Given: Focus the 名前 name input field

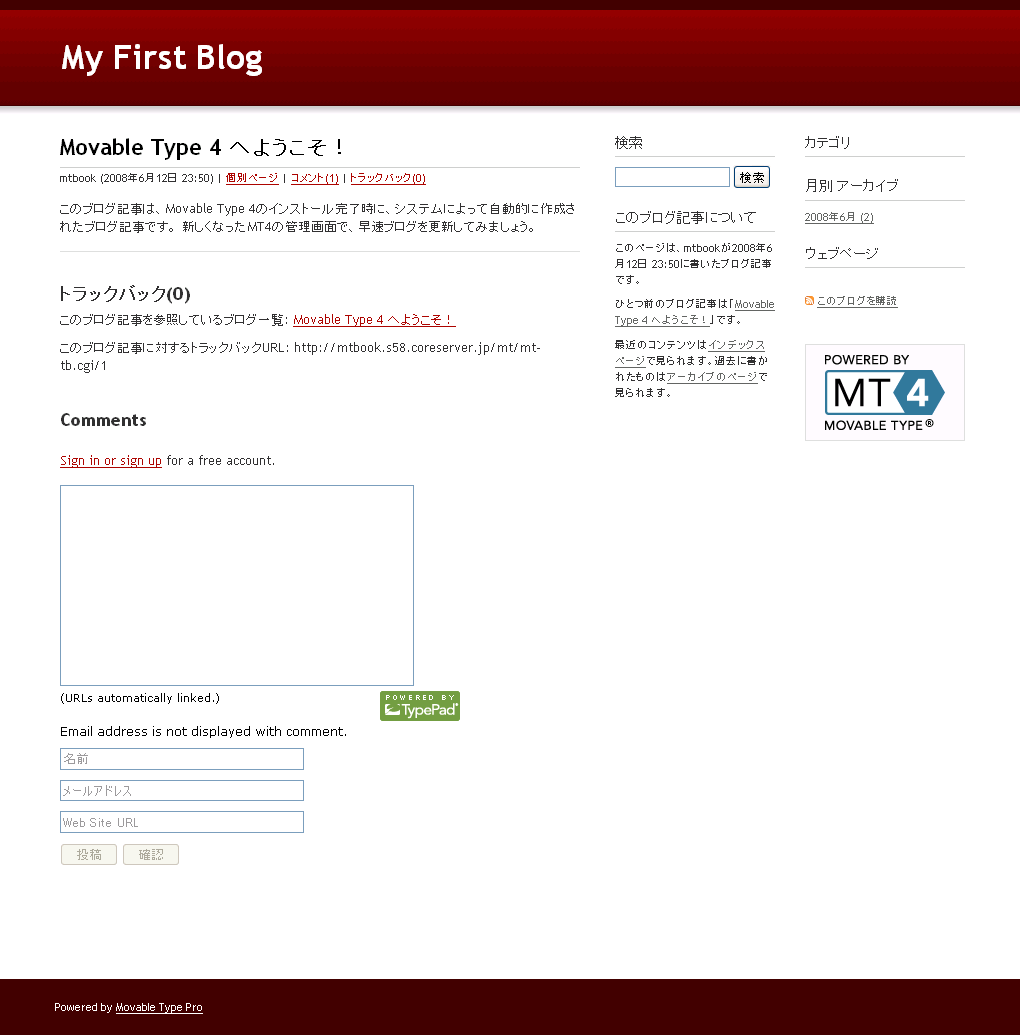Looking at the screenshot, I should pyautogui.click(x=182, y=759).
